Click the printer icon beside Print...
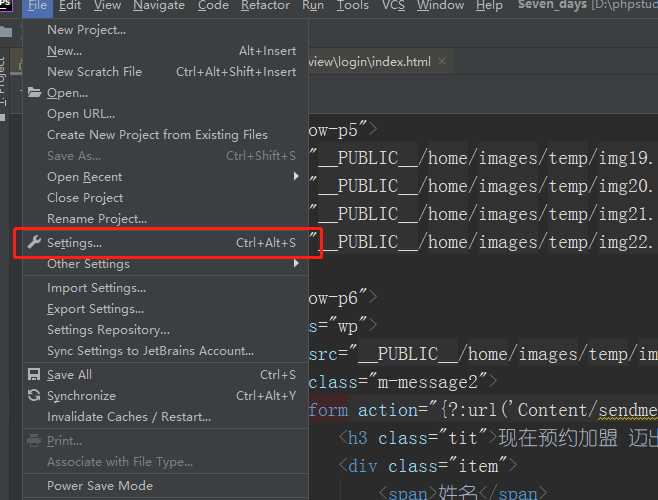Viewport: 658px width, 500px height. (34, 441)
